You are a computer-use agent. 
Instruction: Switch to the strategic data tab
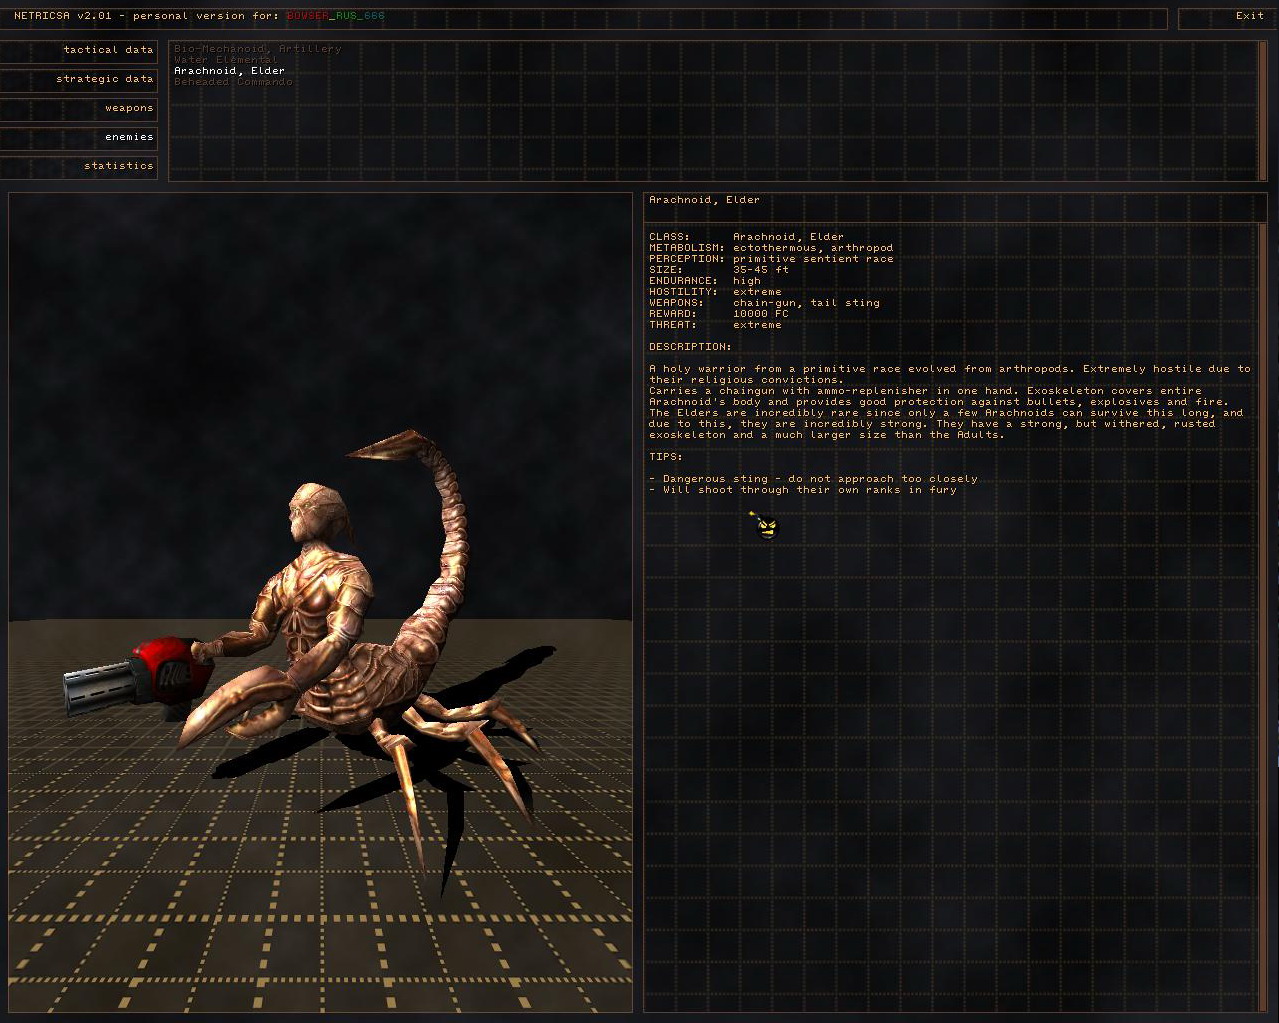tap(80, 79)
